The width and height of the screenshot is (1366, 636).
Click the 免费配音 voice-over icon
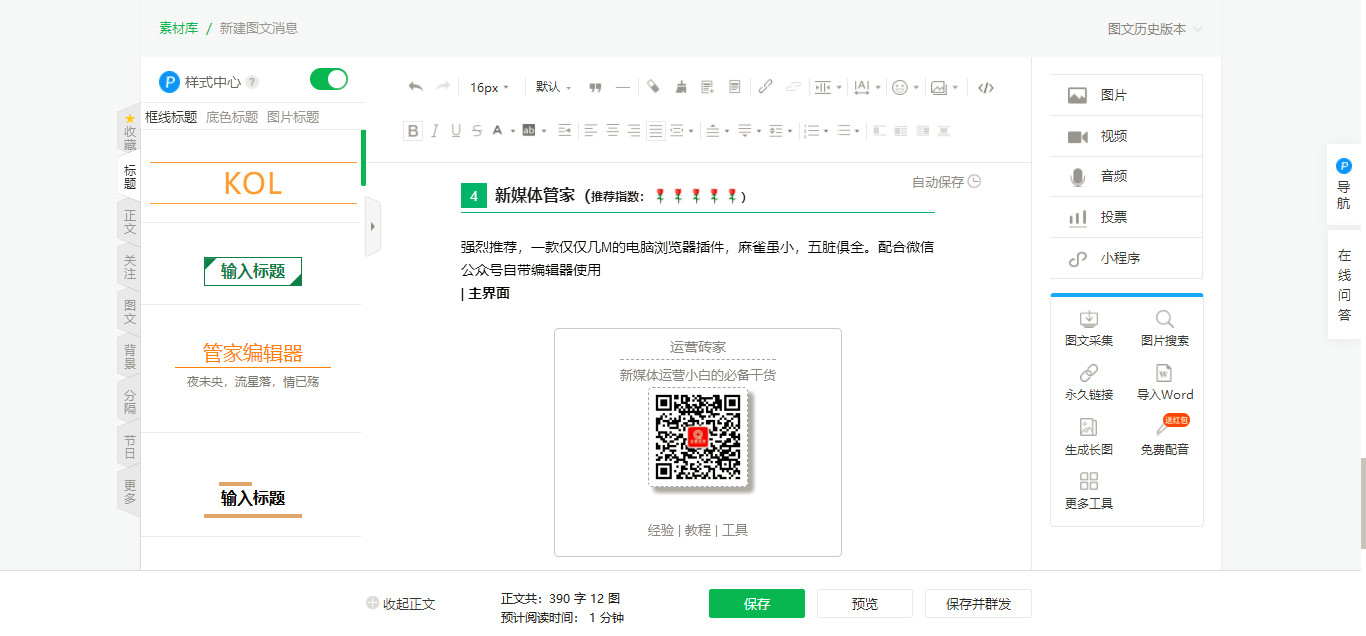pos(1164,435)
